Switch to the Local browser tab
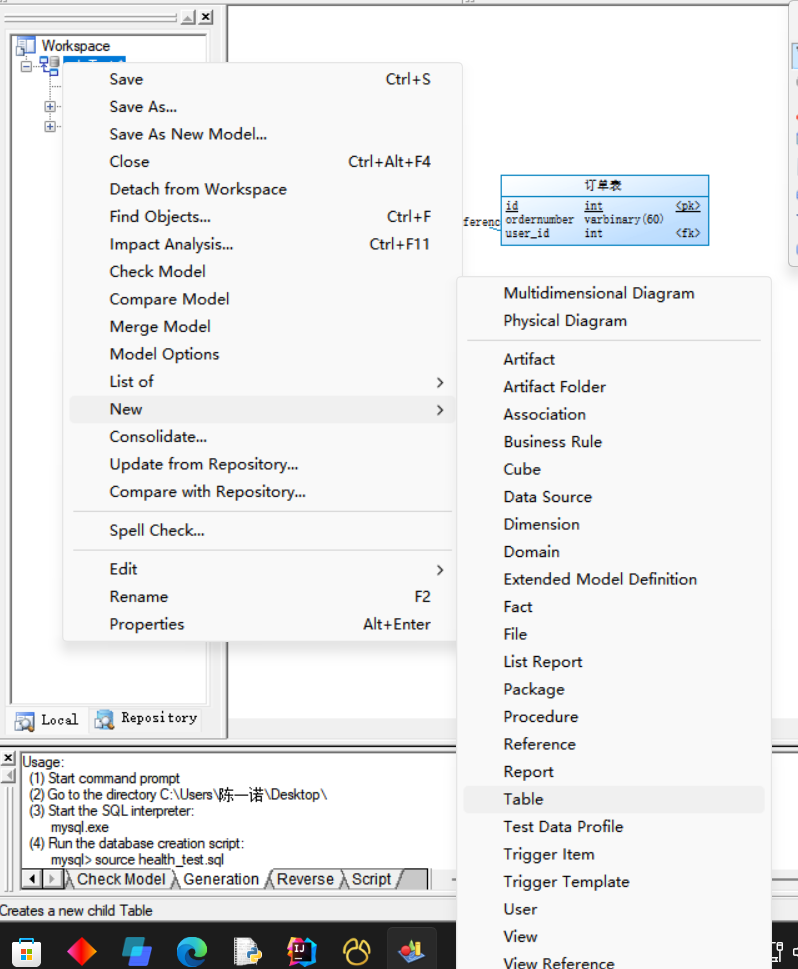This screenshot has width=798, height=969. pos(48,720)
